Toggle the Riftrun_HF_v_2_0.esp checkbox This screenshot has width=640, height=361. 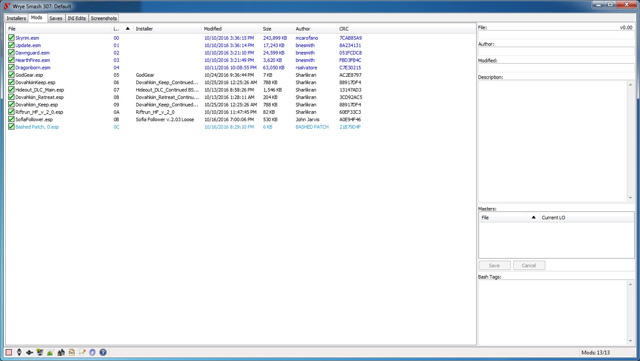(x=11, y=111)
